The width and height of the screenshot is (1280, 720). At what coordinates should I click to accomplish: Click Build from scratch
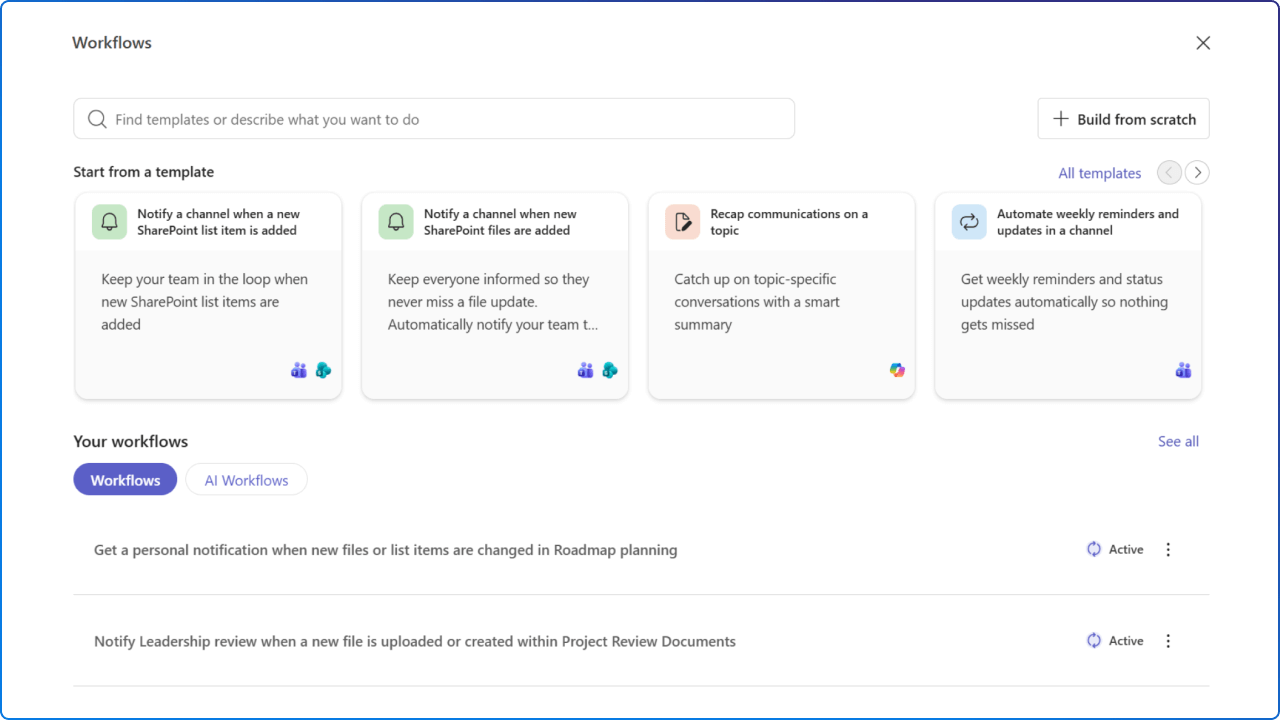click(1122, 118)
